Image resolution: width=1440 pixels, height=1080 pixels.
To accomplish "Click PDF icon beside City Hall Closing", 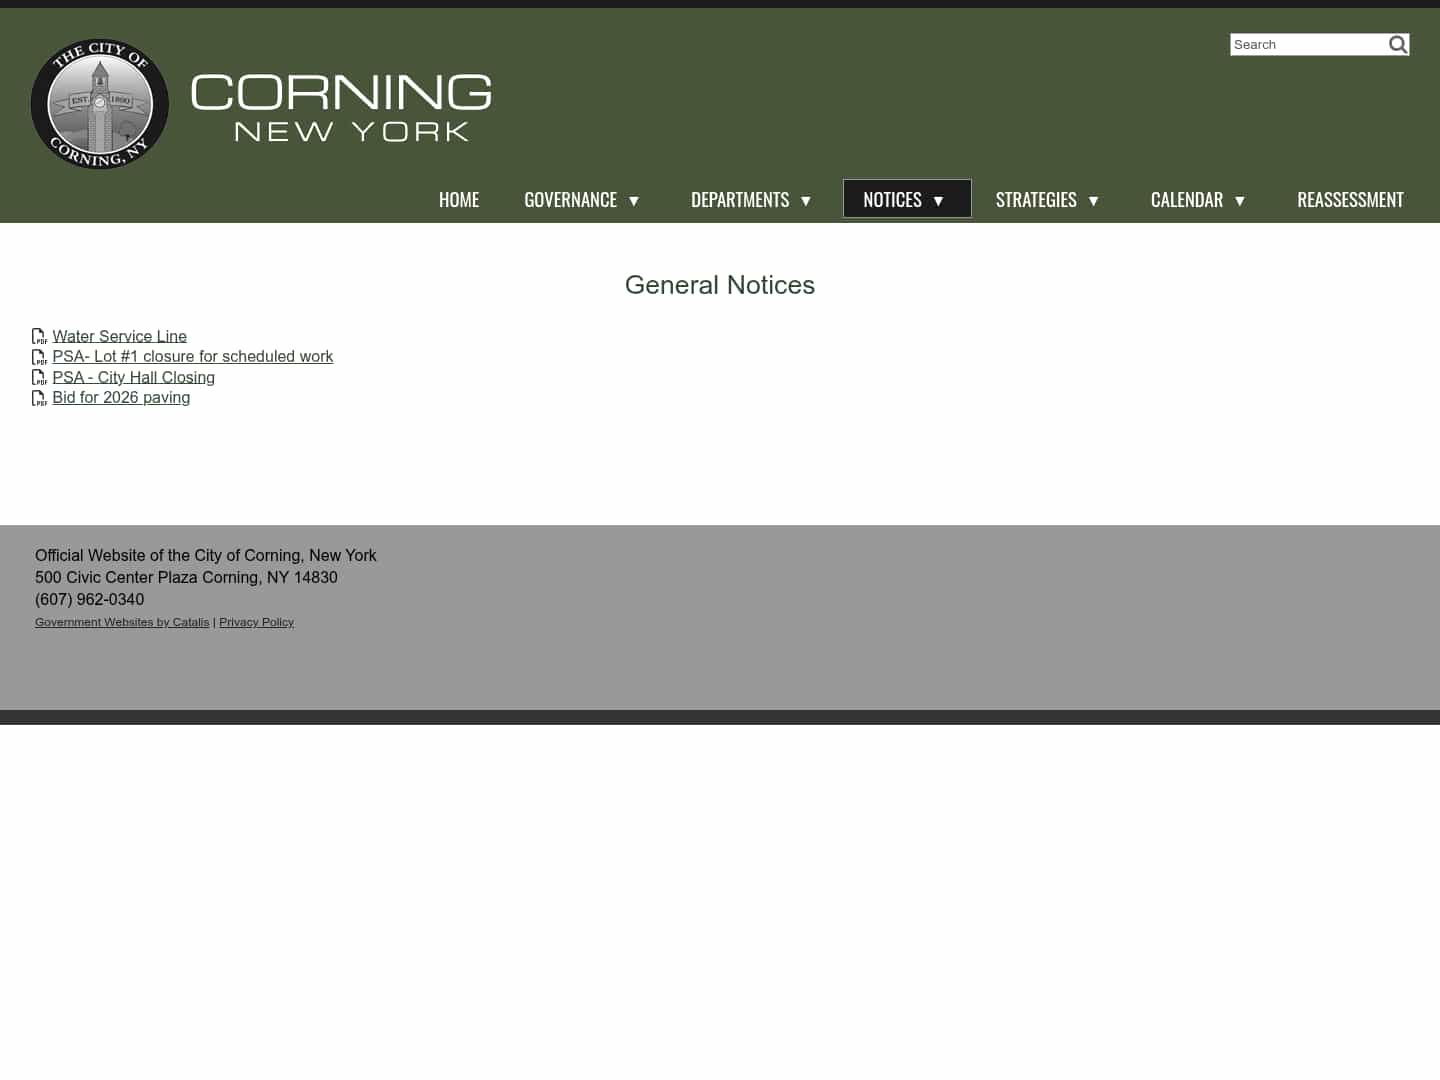I will pyautogui.click(x=40, y=378).
